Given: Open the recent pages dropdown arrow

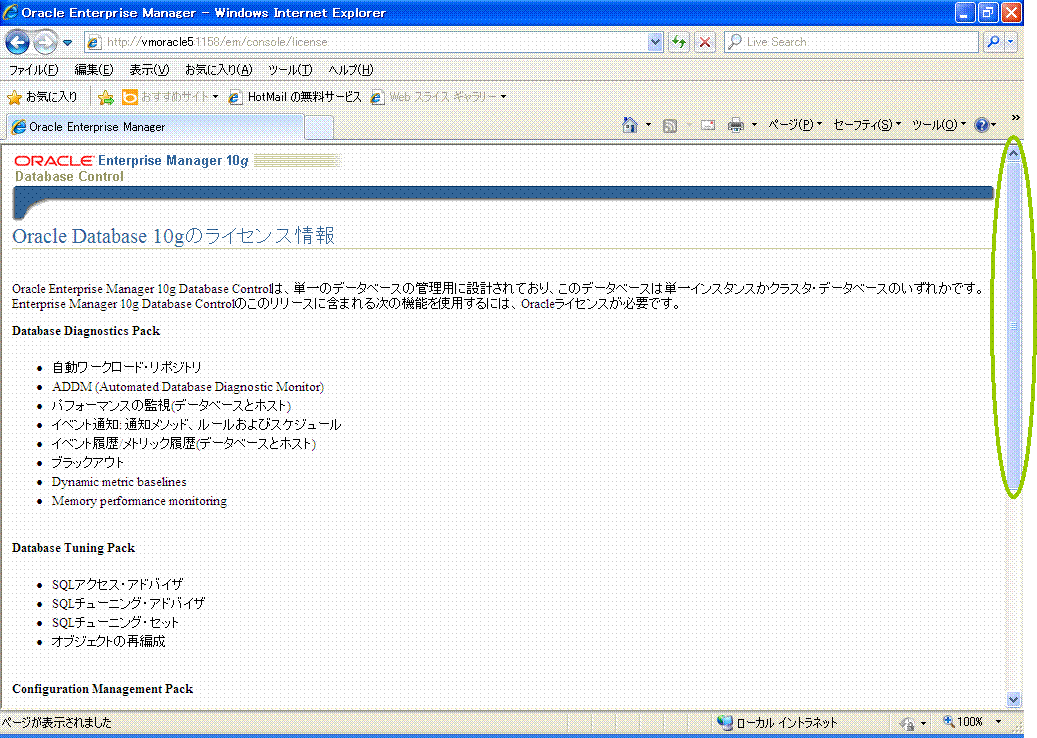Looking at the screenshot, I should click(x=67, y=43).
